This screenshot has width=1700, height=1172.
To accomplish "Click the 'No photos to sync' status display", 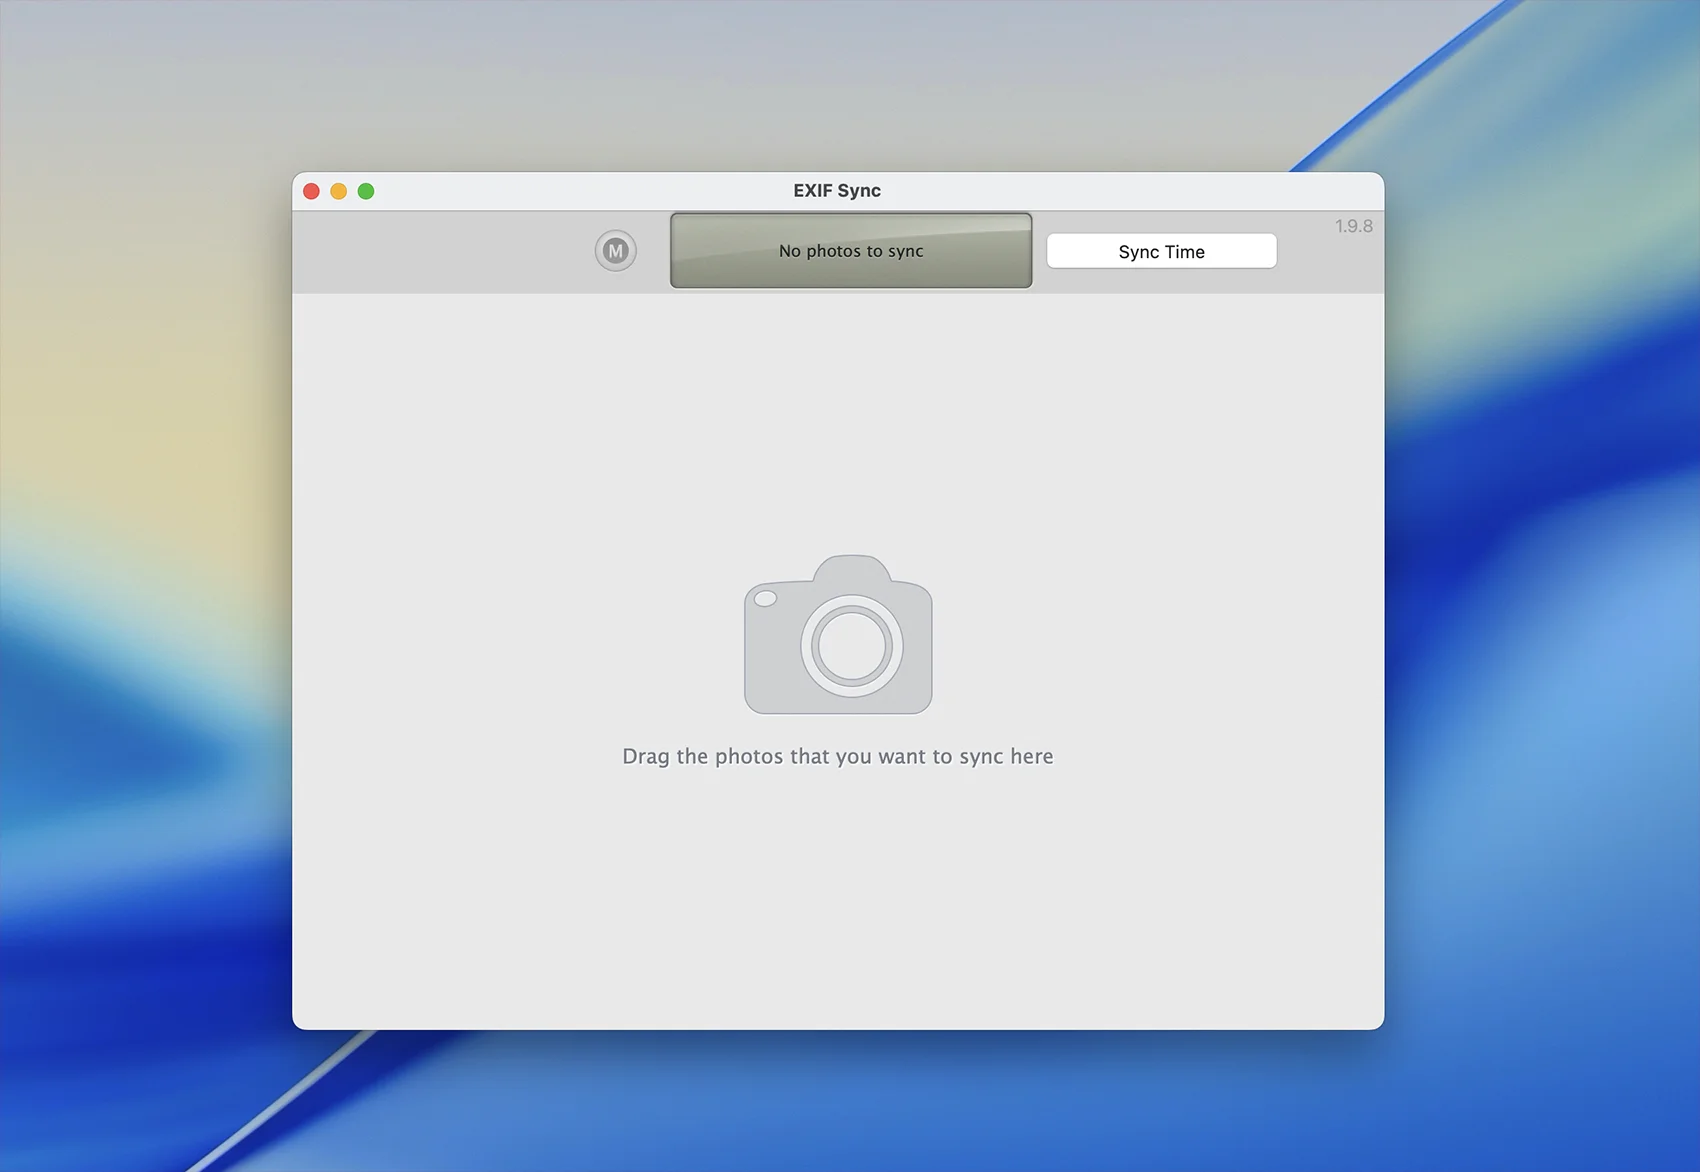I will point(850,251).
